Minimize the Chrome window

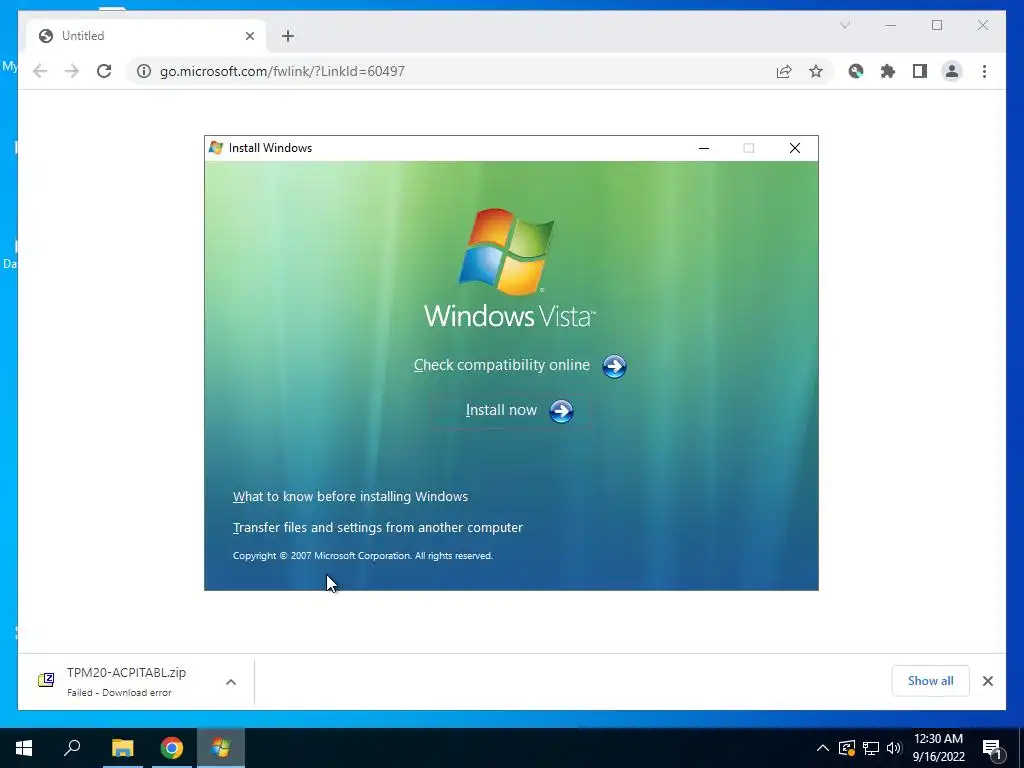click(x=891, y=25)
